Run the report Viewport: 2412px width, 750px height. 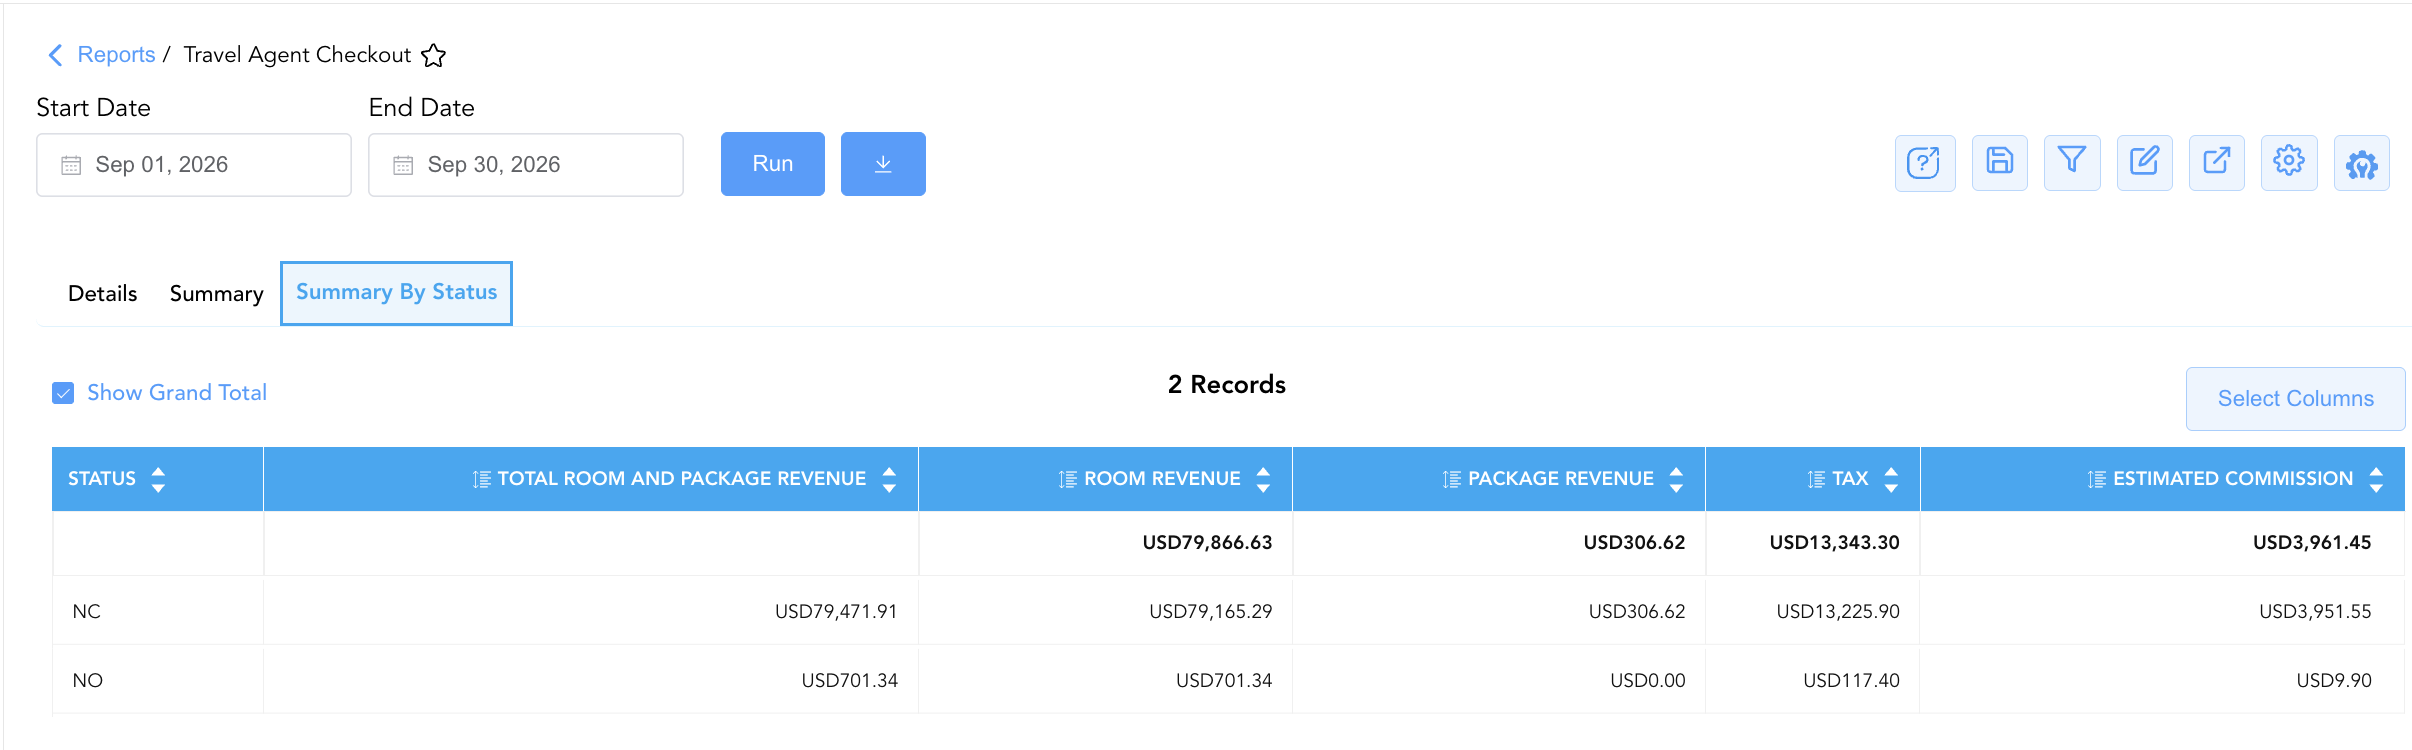coord(773,164)
